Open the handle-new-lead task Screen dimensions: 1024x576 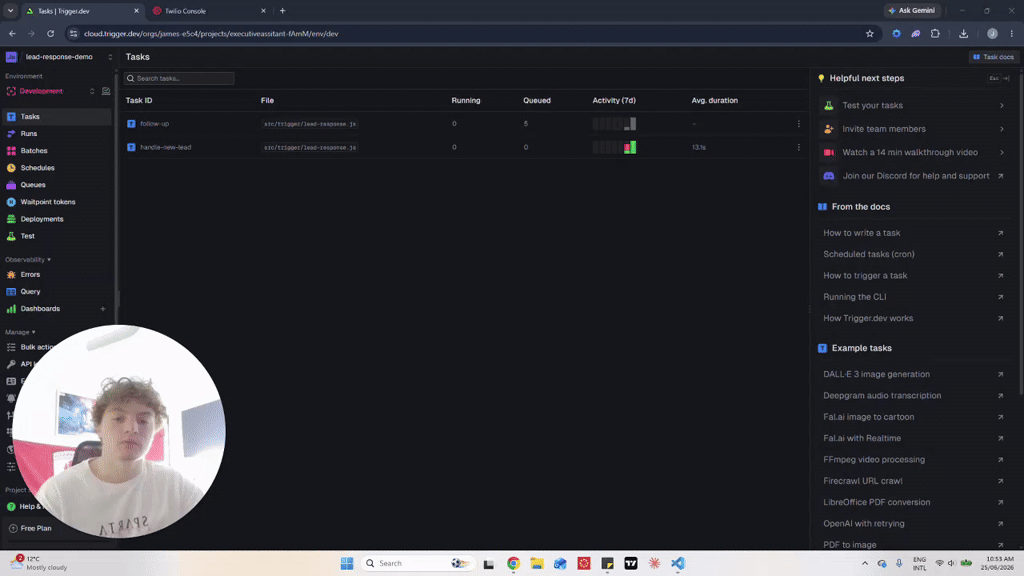(165, 147)
